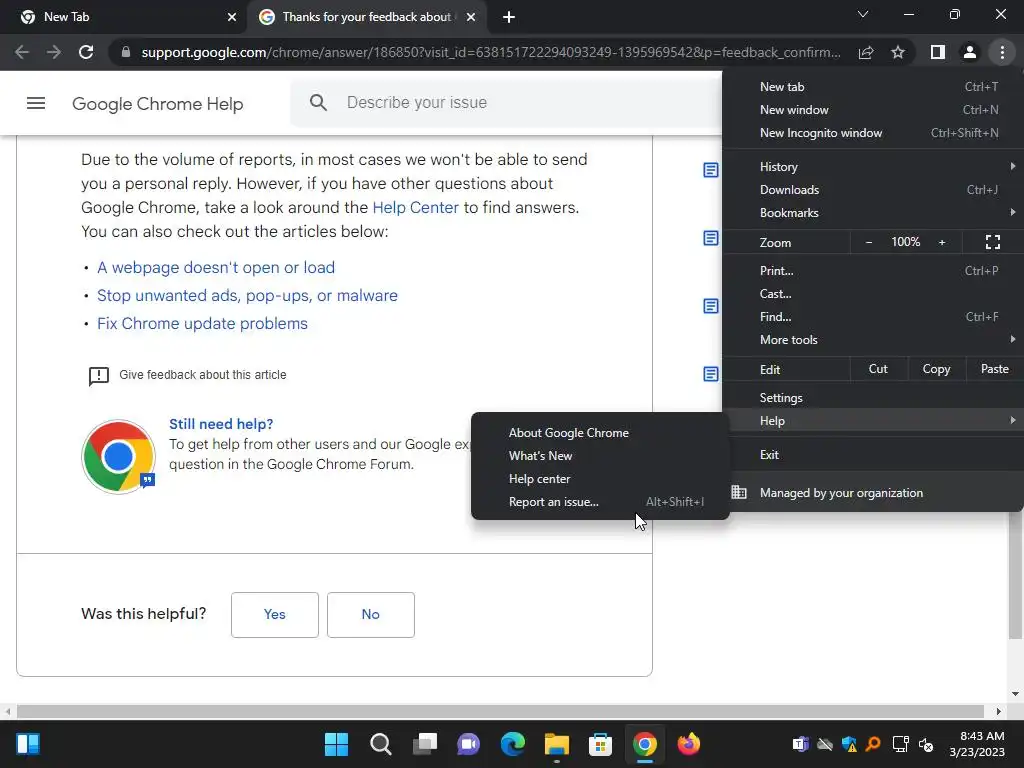Toggle fullscreen mode in the Zoom row
The height and width of the screenshot is (768, 1024).
pyautogui.click(x=993, y=242)
